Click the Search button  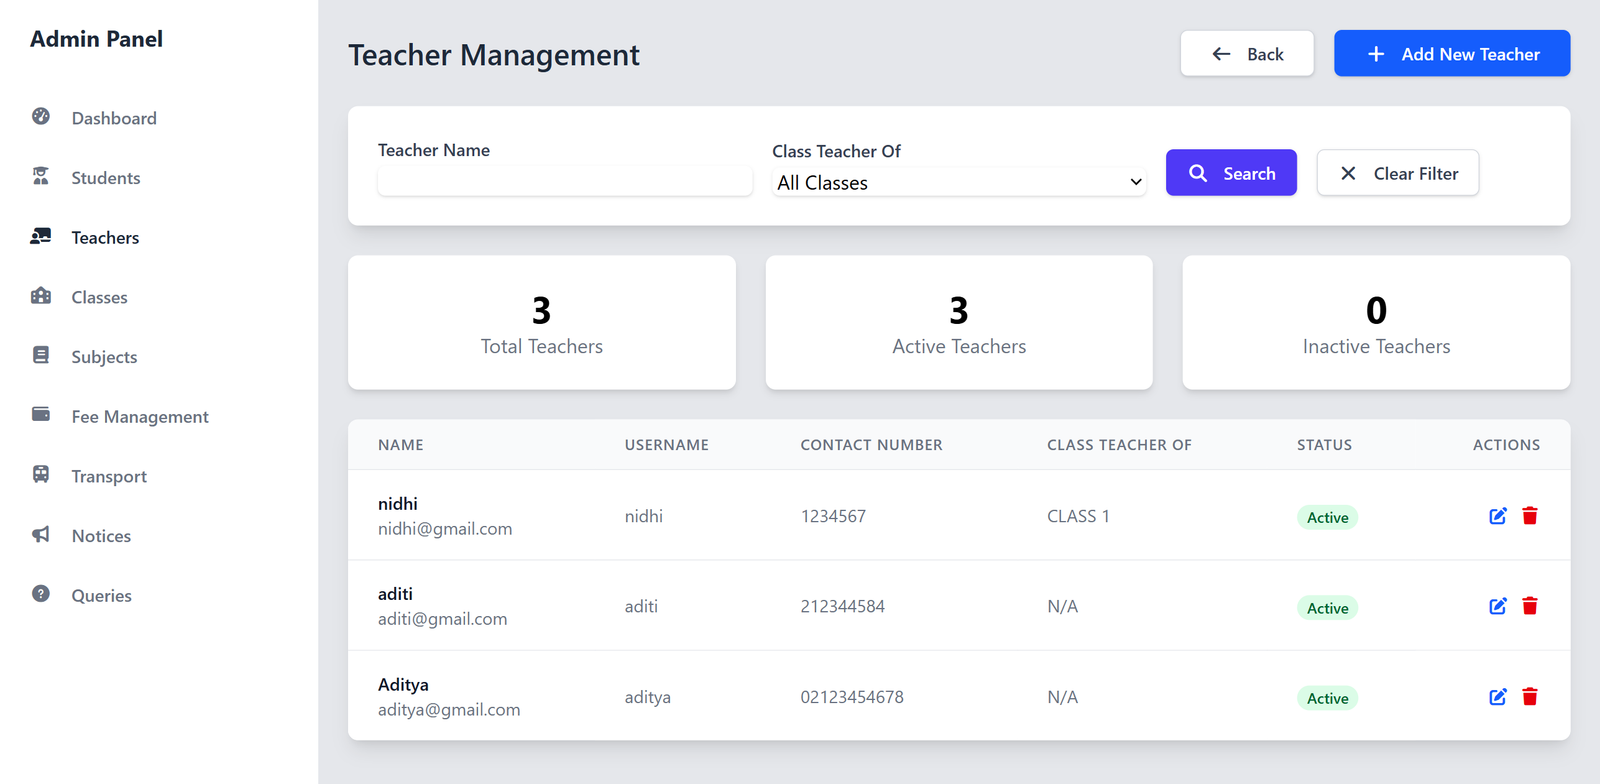pos(1230,173)
